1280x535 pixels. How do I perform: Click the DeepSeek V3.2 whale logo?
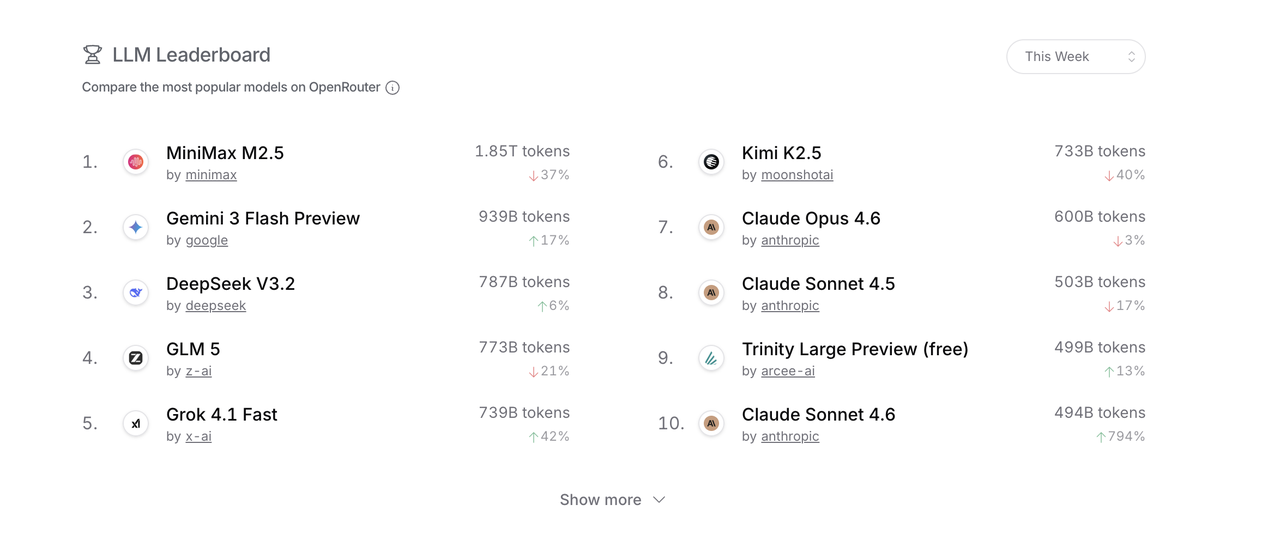tap(136, 293)
